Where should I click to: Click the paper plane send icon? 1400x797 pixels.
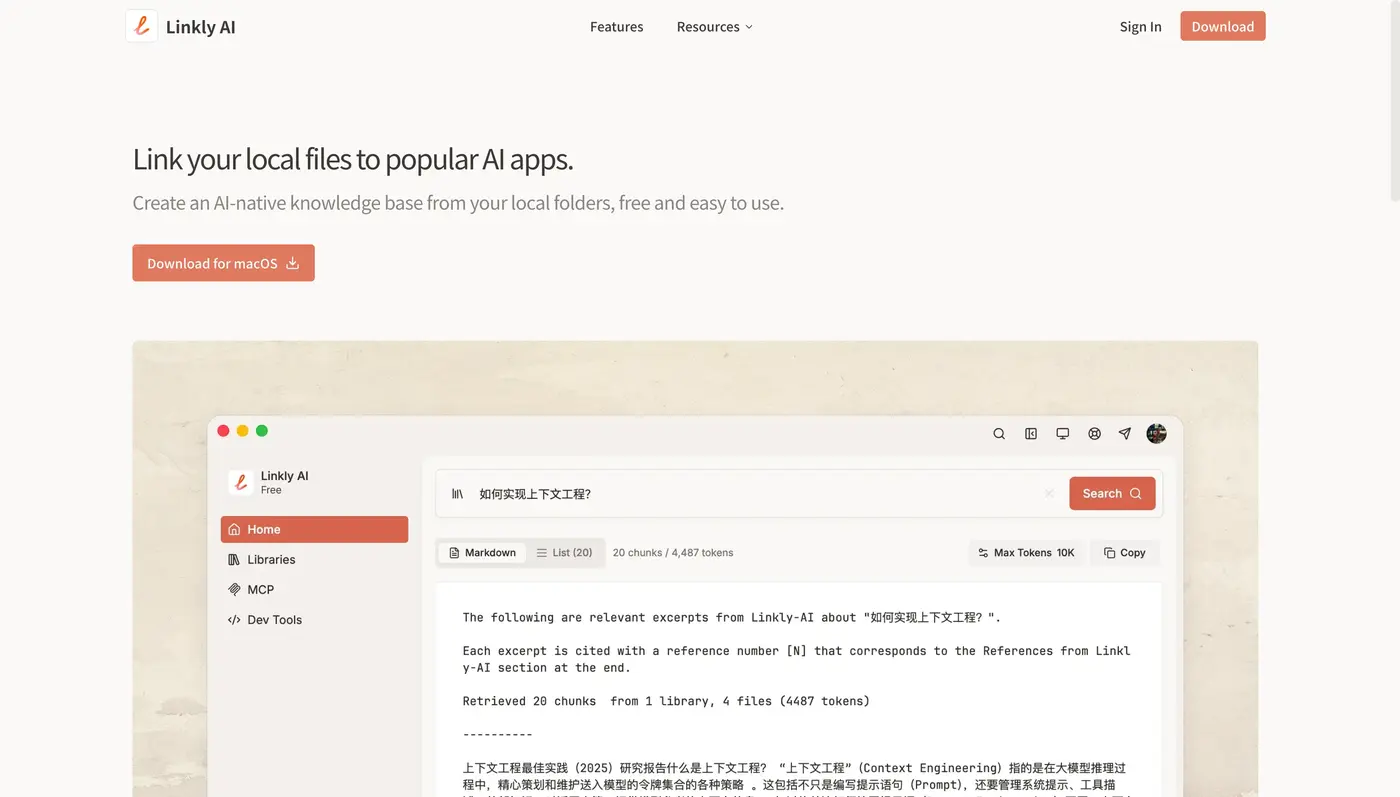(1124, 433)
